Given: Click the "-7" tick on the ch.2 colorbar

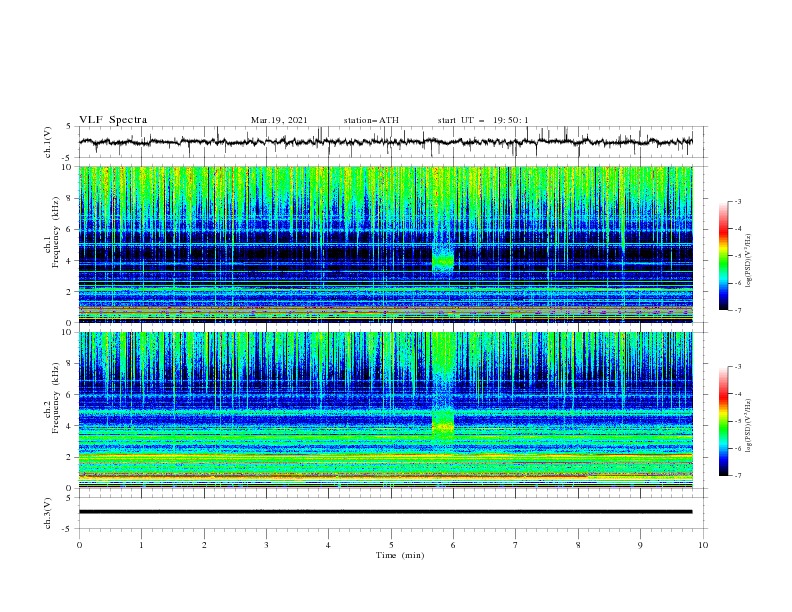Looking at the screenshot, I should [738, 476].
